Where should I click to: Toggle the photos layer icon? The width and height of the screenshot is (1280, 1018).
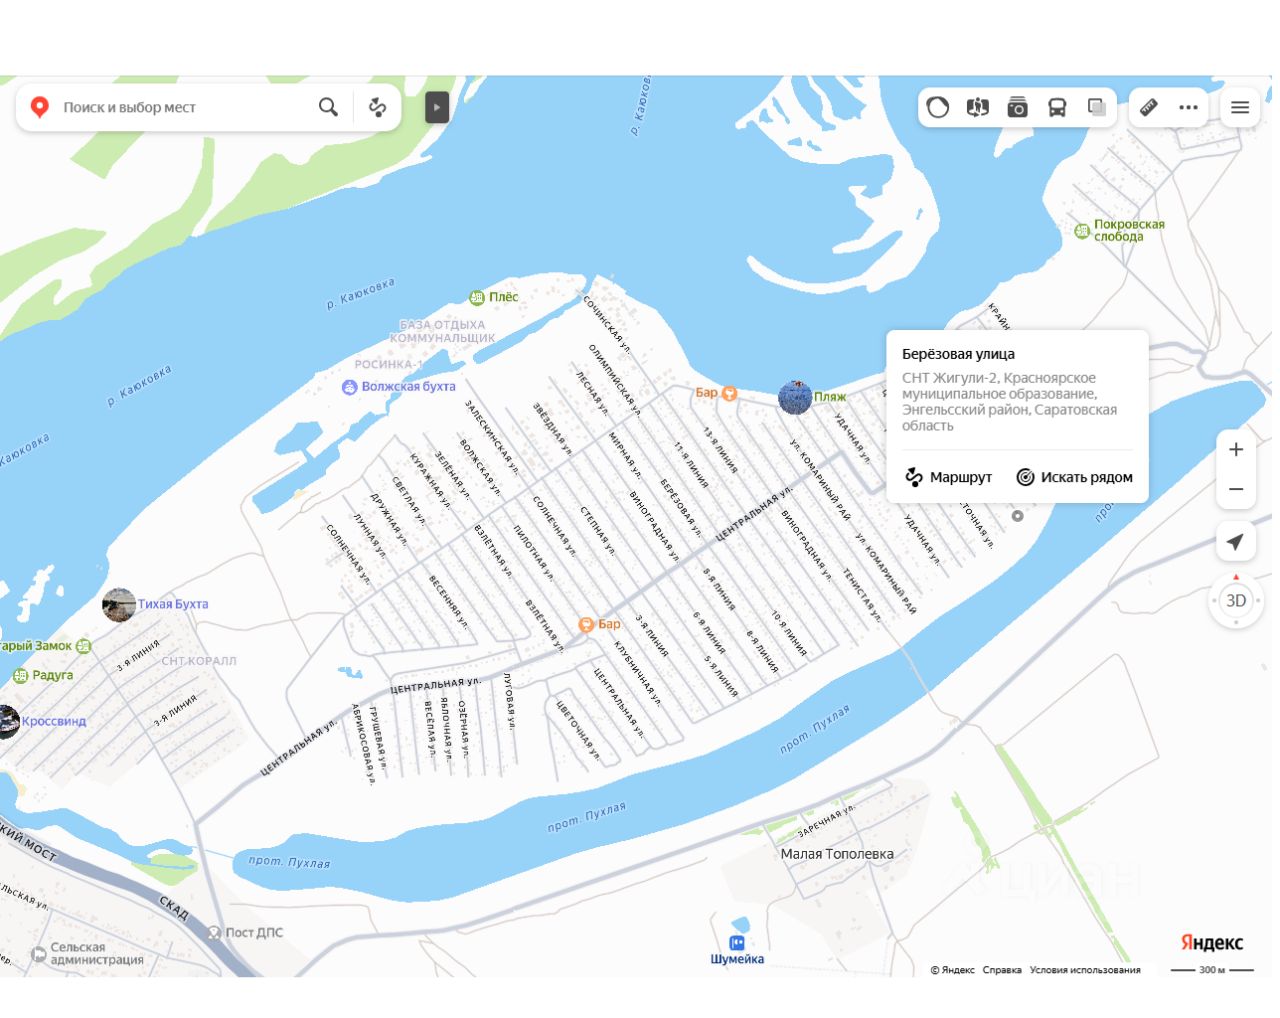1018,107
